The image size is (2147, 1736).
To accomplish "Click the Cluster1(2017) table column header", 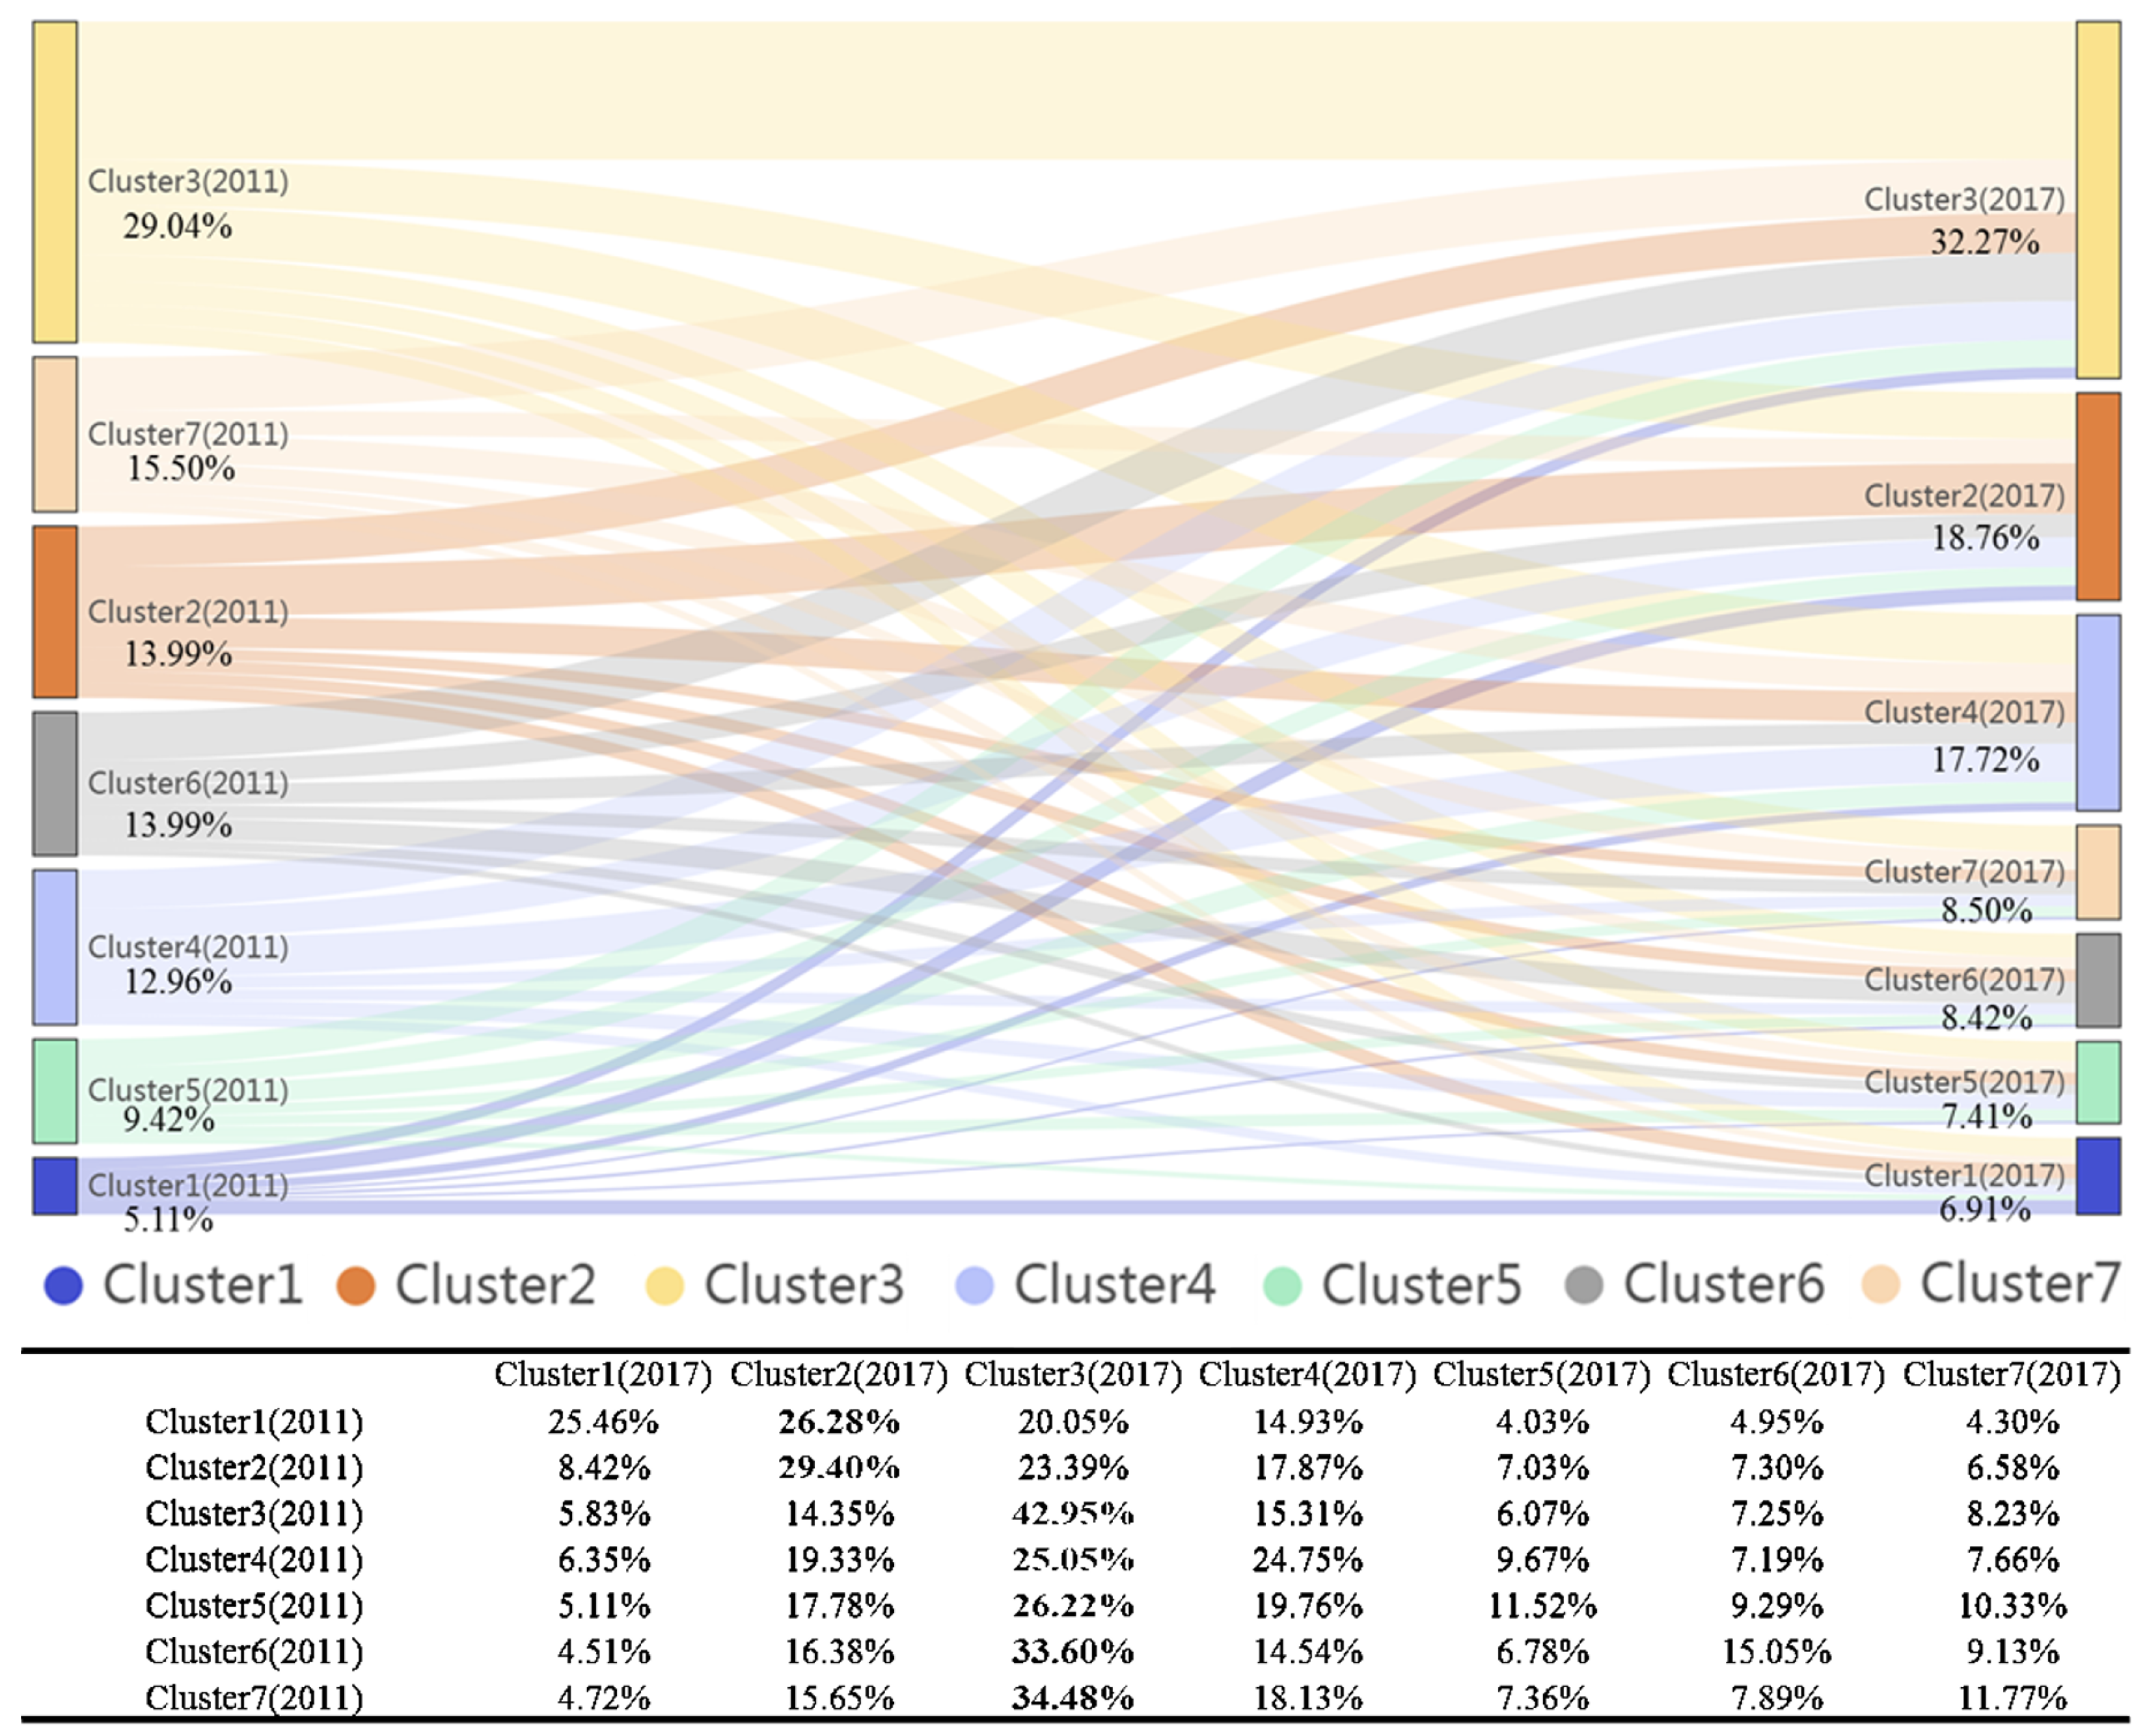I will click(x=603, y=1375).
